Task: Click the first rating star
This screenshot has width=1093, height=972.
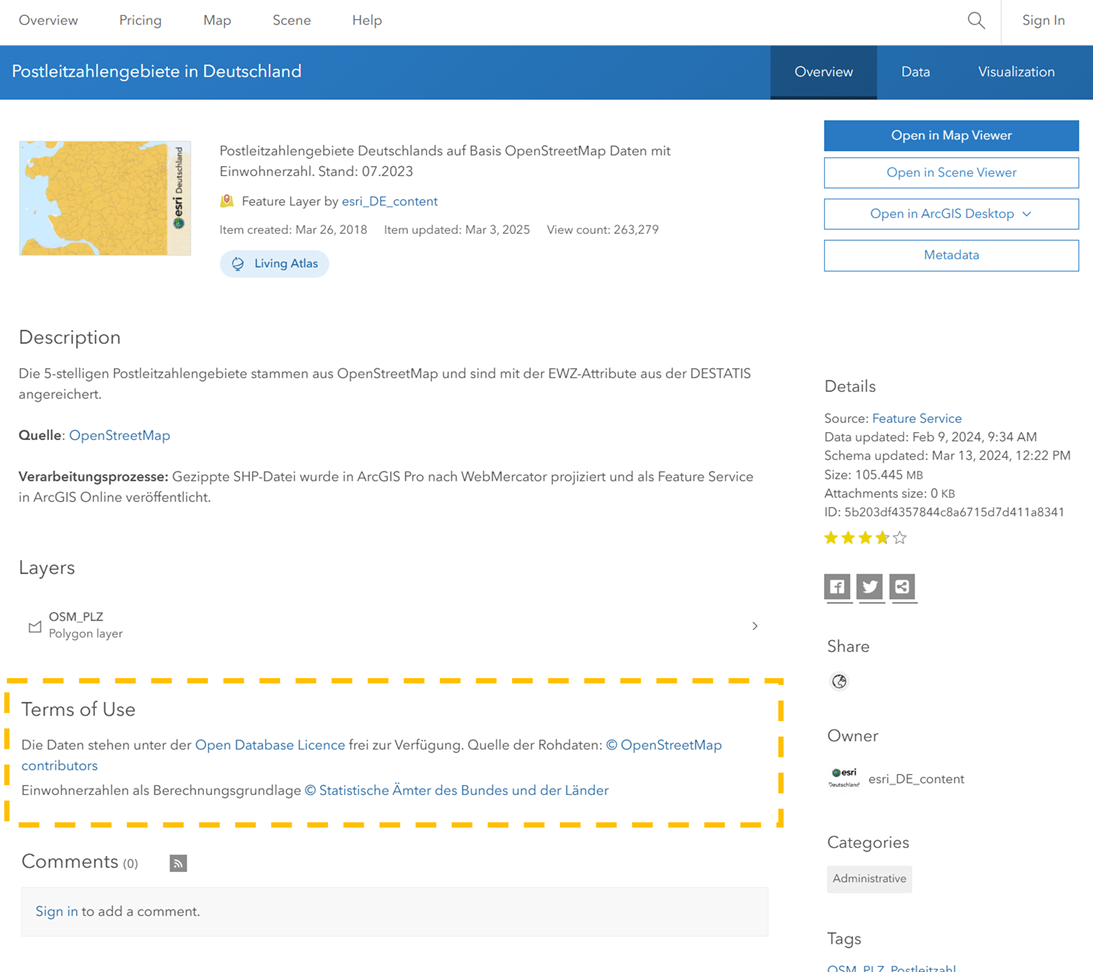Action: pyautogui.click(x=831, y=538)
